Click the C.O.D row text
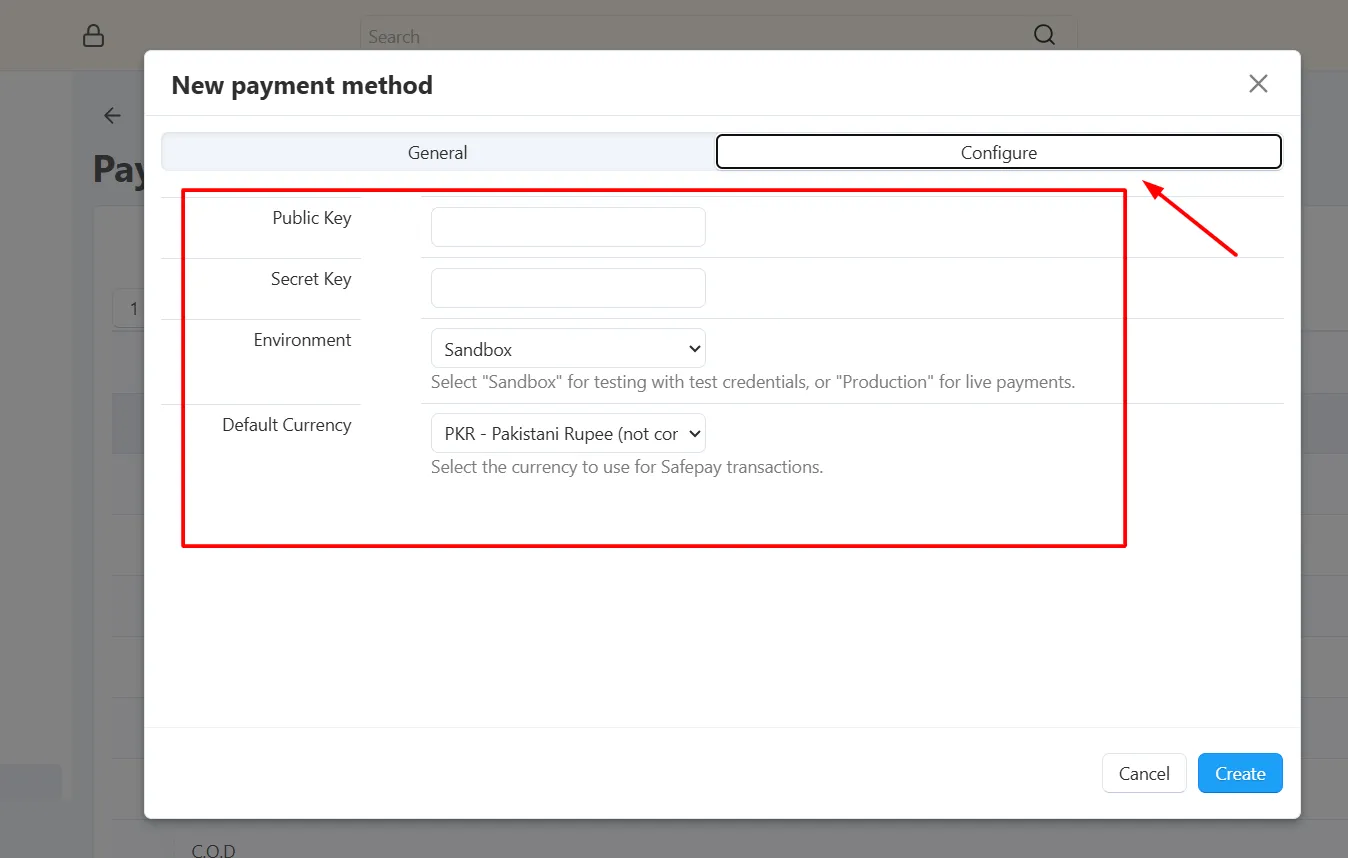 coord(214,851)
